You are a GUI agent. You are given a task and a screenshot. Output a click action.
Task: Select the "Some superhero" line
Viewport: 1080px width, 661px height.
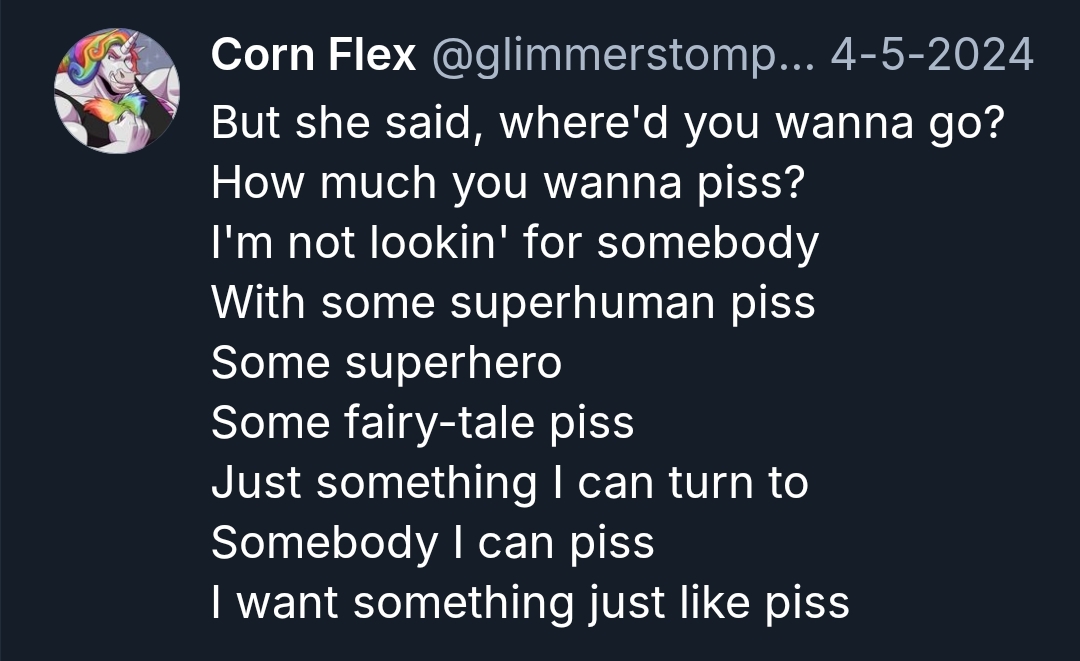point(386,363)
